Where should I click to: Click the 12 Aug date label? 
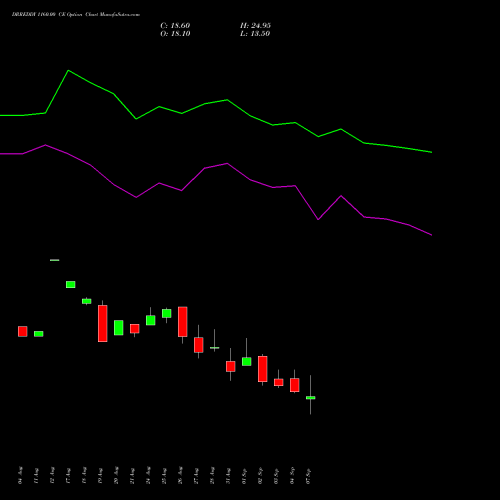point(52,476)
